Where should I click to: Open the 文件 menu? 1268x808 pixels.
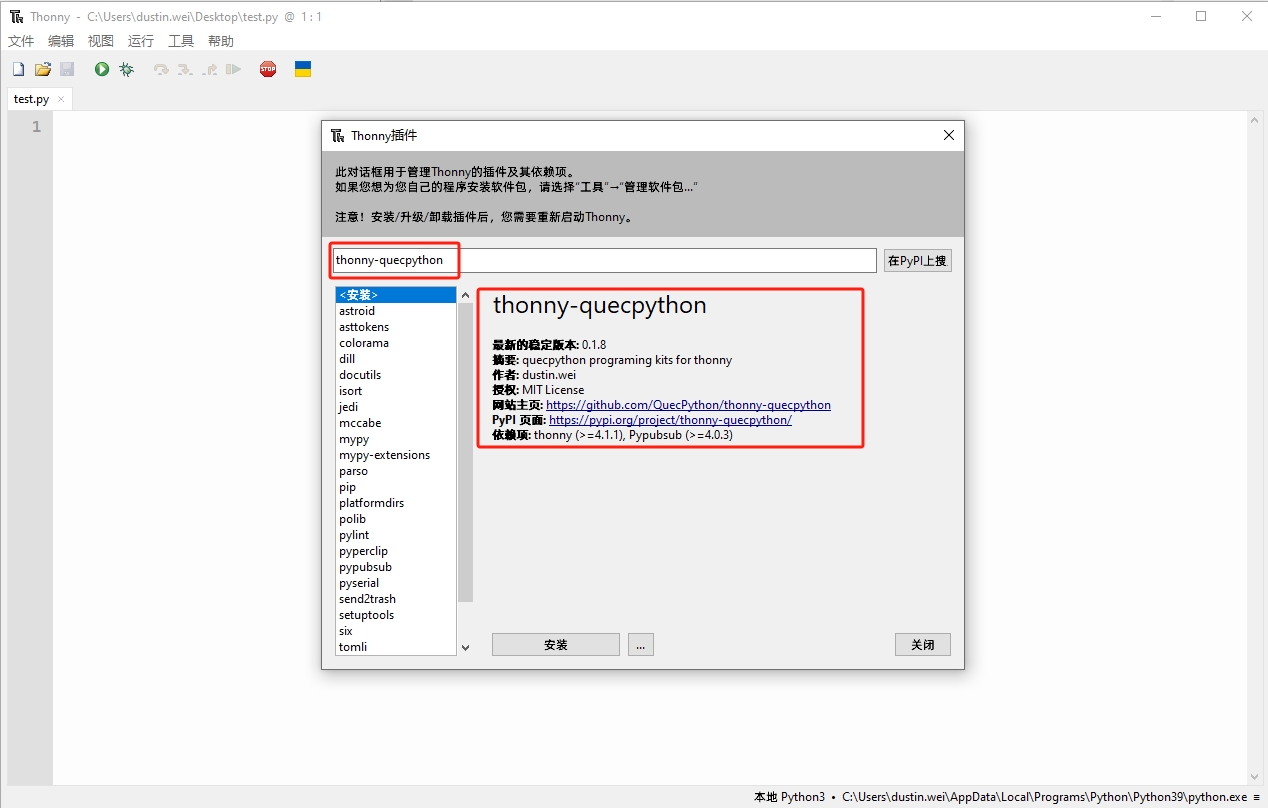[21, 41]
